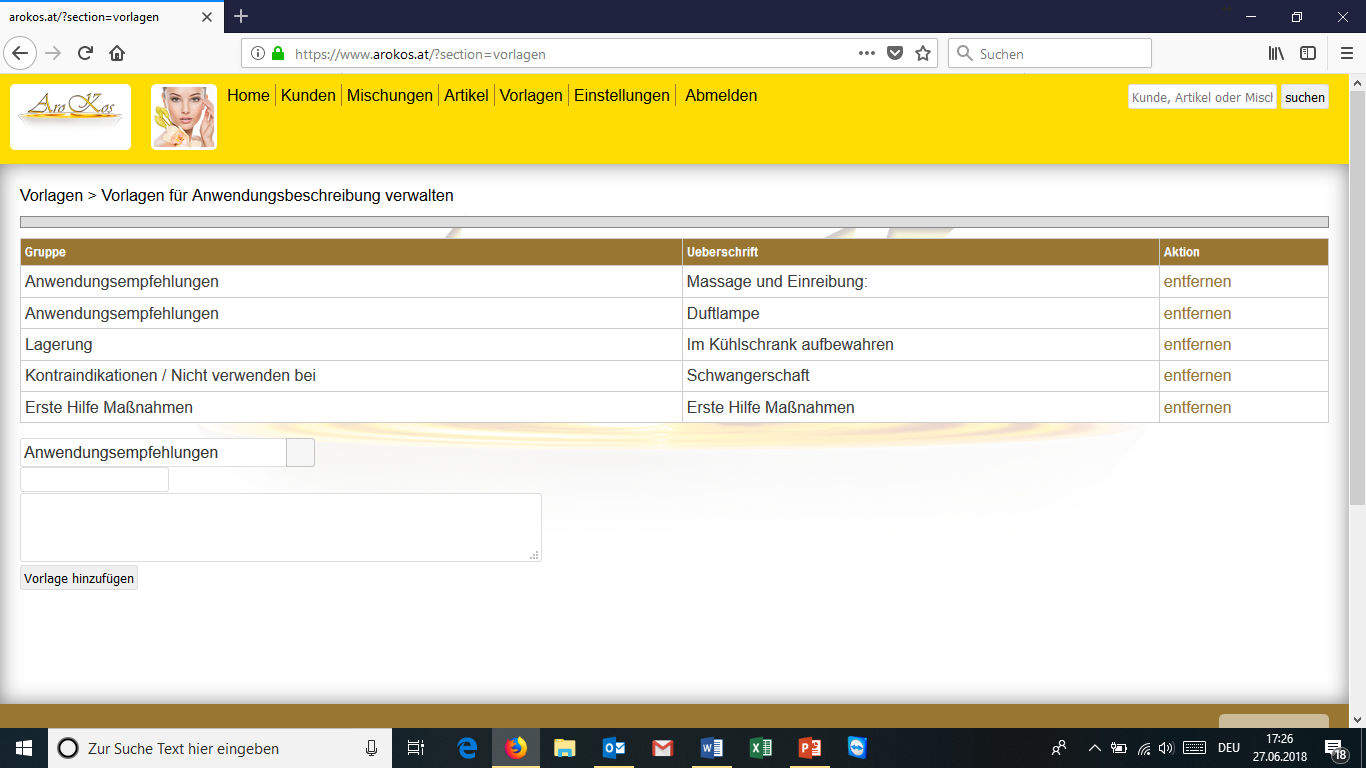The width and height of the screenshot is (1366, 768).
Task: Select the Lagerung group cell
Action: point(351,344)
